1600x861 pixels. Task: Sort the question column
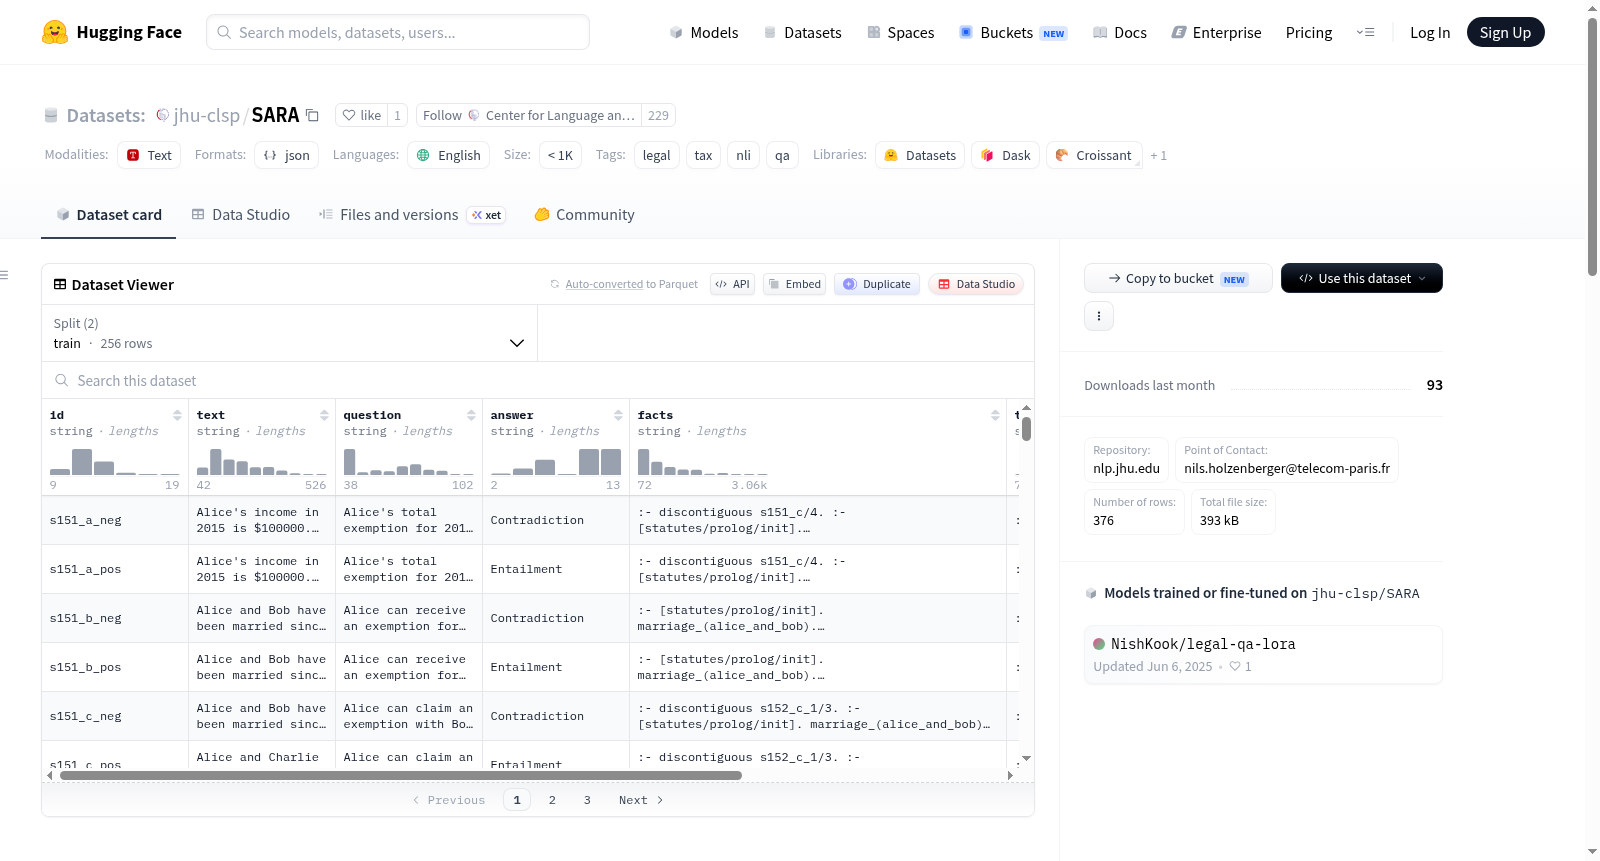tap(471, 415)
